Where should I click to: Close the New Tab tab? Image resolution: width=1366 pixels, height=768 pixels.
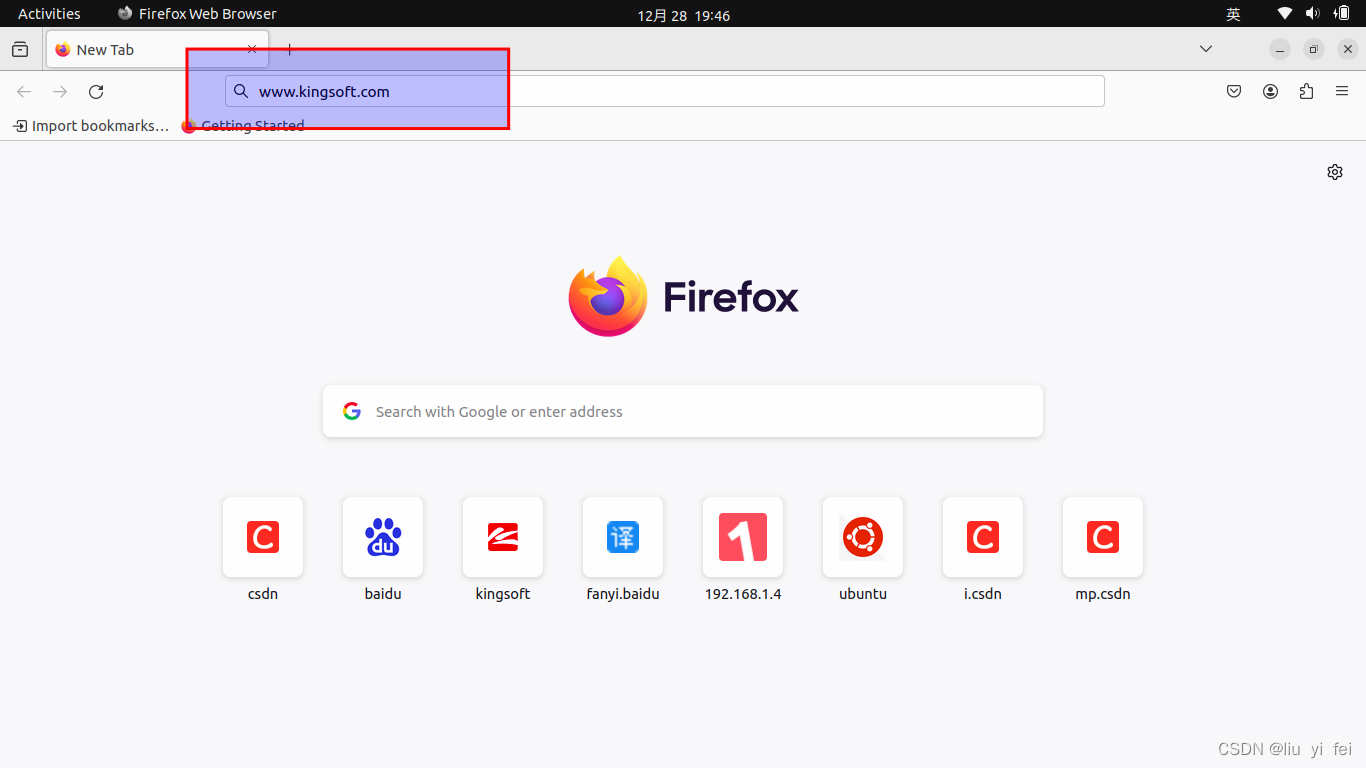252,49
